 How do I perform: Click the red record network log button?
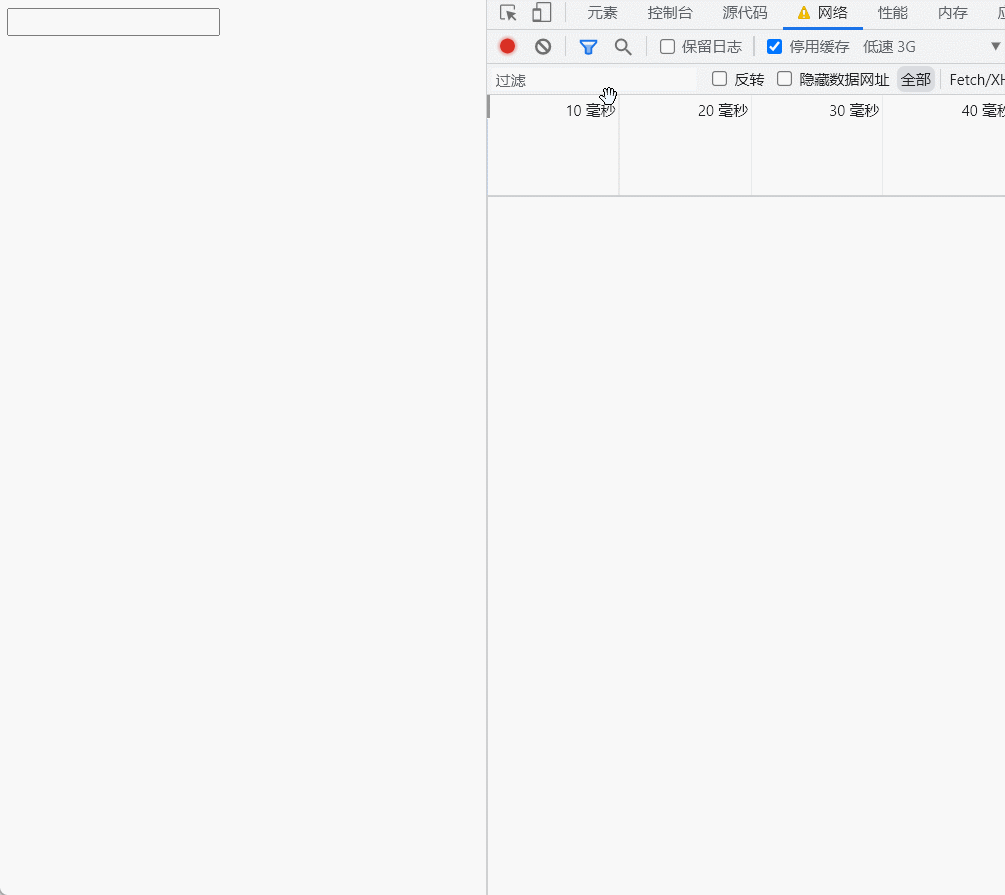point(507,46)
